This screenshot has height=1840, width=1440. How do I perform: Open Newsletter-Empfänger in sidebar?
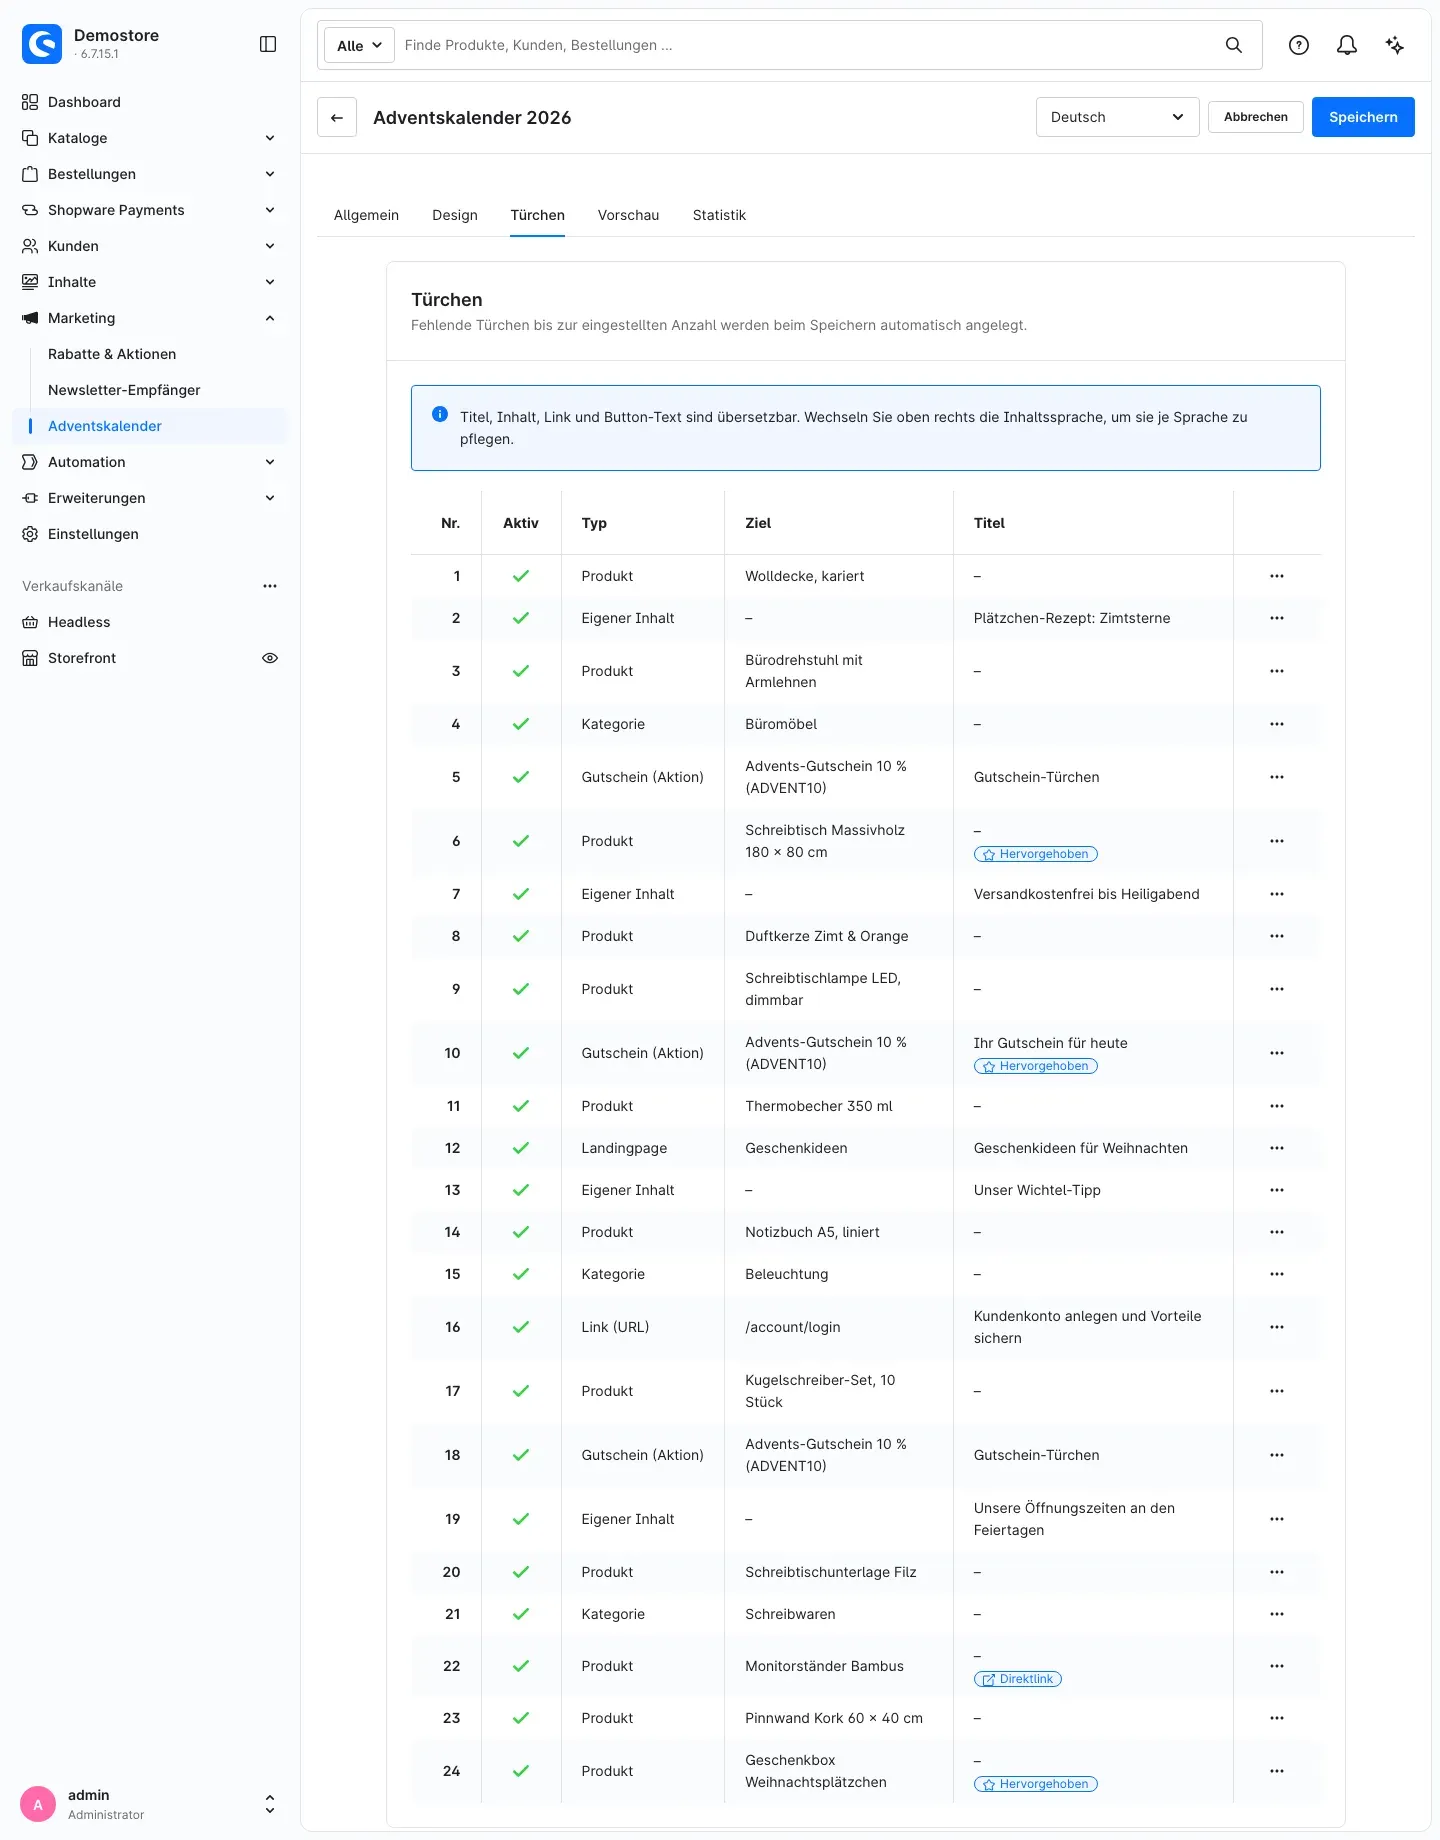tap(124, 390)
